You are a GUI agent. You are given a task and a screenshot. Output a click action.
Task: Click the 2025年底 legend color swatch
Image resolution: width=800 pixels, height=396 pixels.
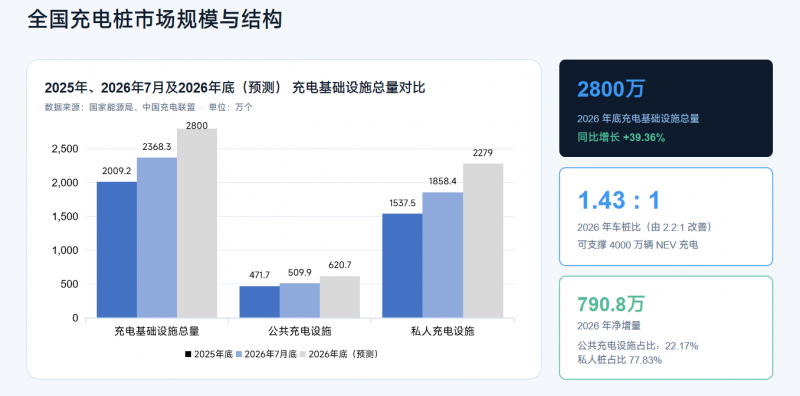pos(188,354)
